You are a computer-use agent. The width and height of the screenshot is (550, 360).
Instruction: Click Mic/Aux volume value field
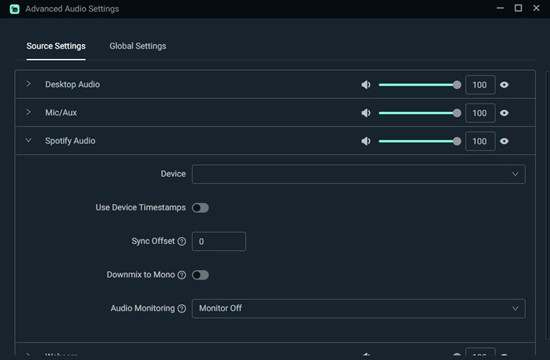point(480,113)
